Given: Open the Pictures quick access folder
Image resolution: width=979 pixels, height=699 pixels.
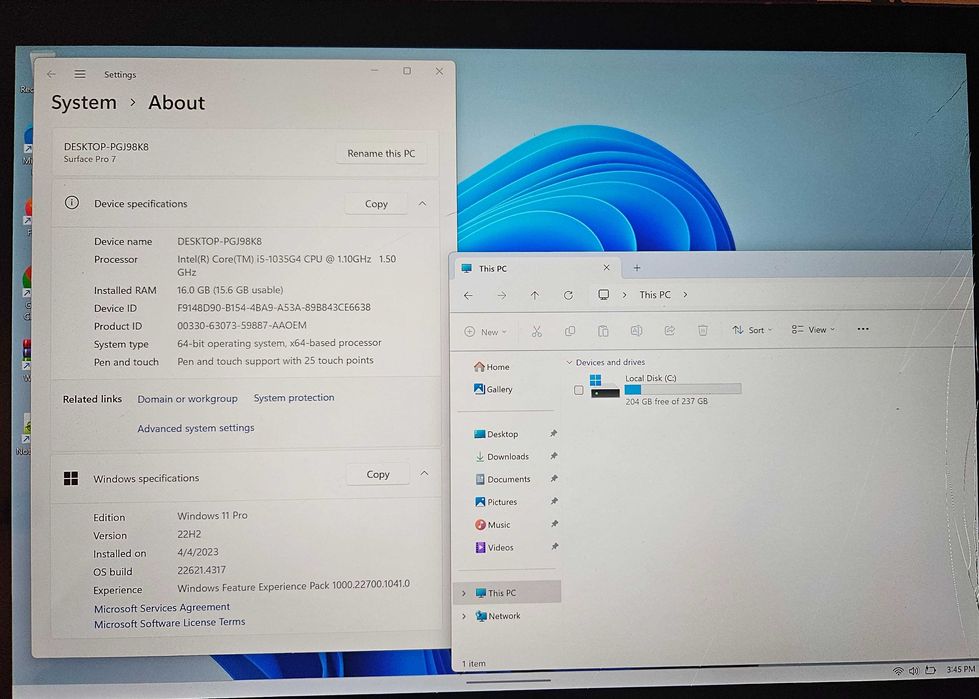Looking at the screenshot, I should coord(496,502).
